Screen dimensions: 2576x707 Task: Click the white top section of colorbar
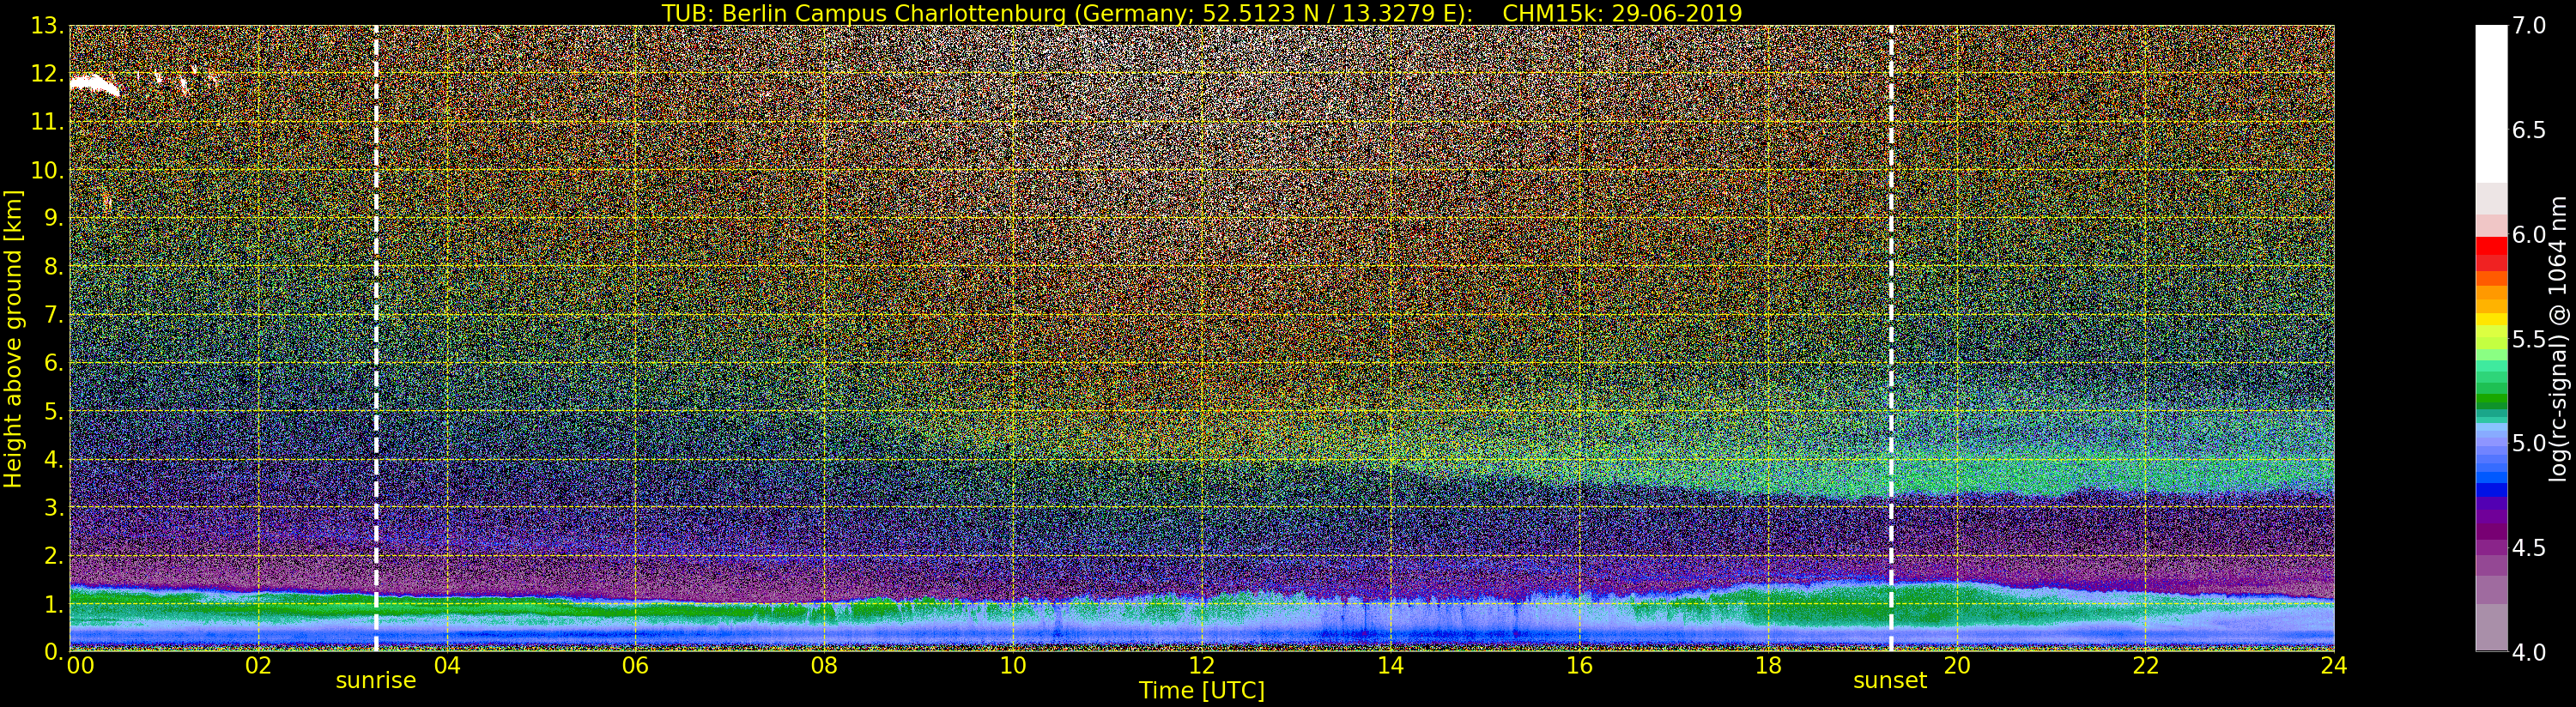2491,104
